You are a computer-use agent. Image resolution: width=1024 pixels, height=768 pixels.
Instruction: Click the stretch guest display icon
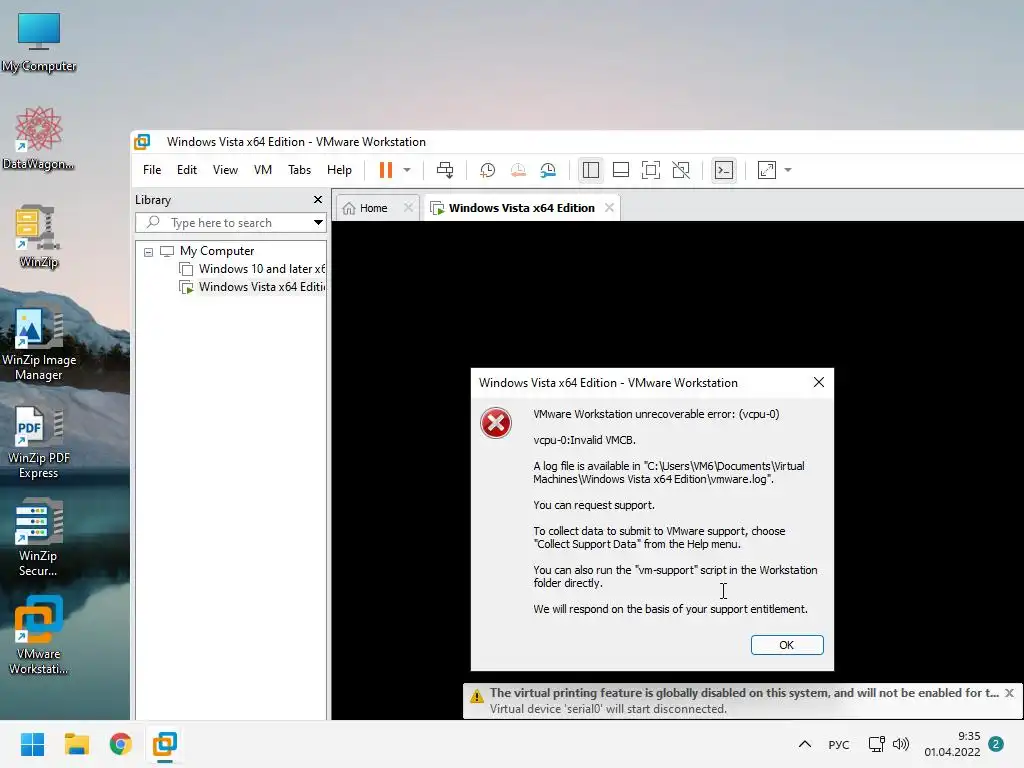[x=767, y=170]
